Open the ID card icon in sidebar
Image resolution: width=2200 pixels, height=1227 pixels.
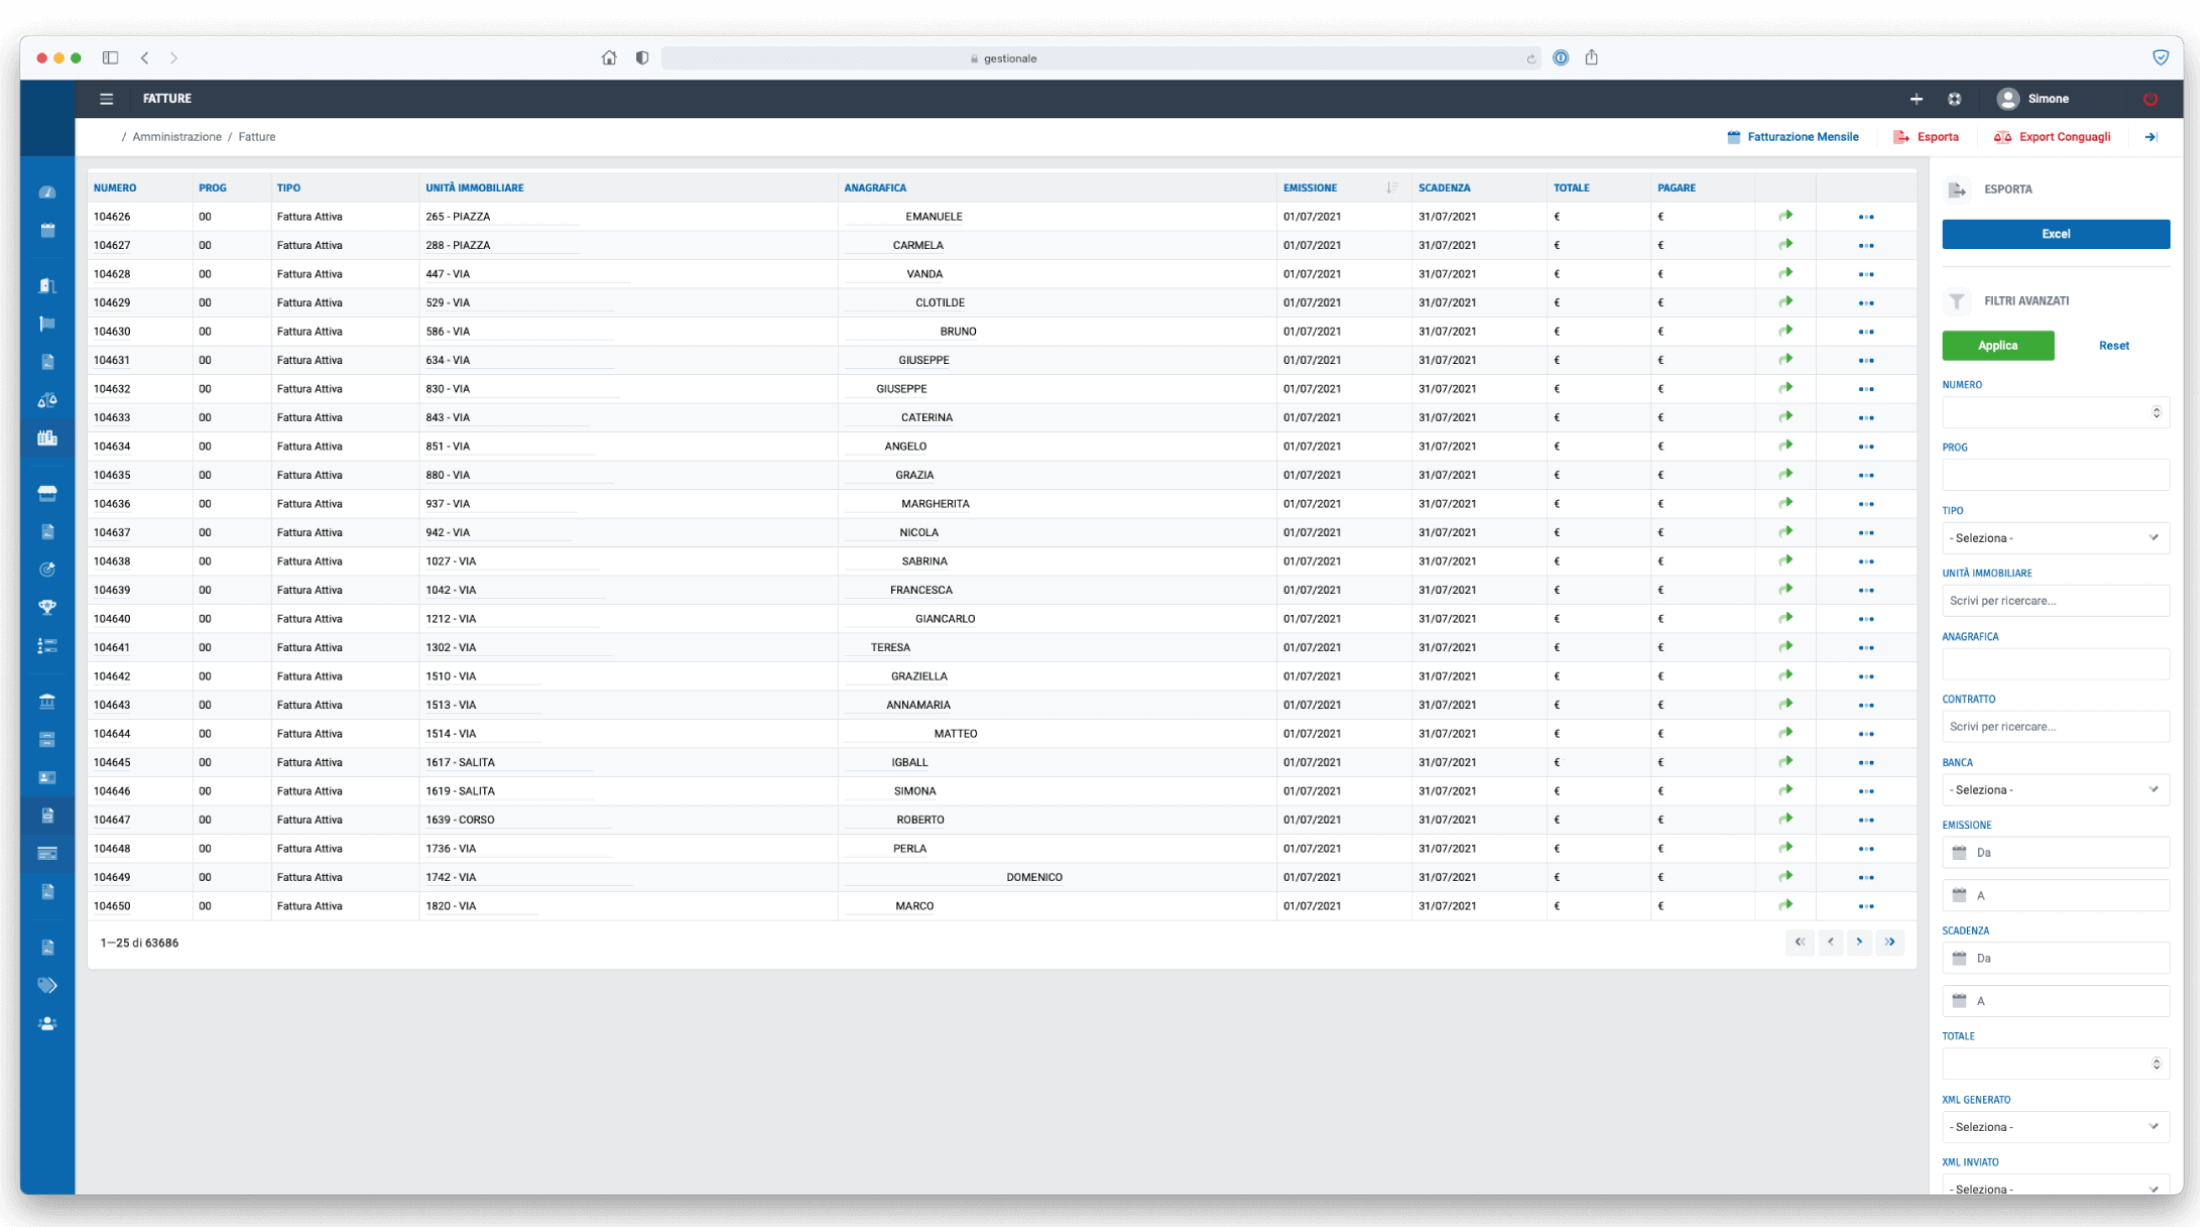pyautogui.click(x=47, y=777)
